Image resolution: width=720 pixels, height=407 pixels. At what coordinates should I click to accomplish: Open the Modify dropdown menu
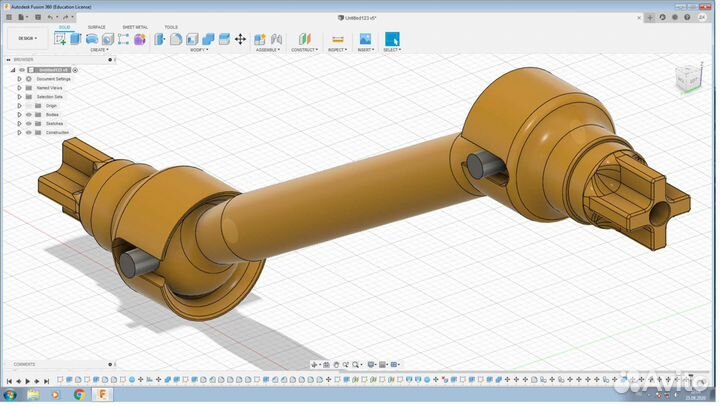[198, 49]
